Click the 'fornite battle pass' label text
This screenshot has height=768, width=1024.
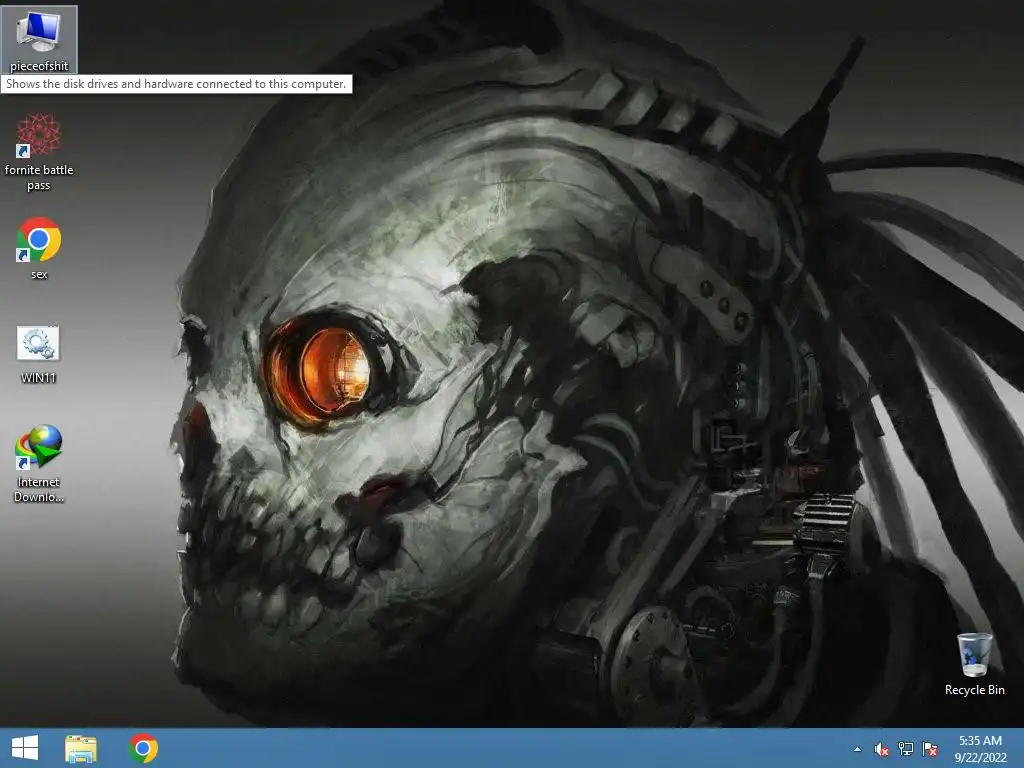click(39, 177)
